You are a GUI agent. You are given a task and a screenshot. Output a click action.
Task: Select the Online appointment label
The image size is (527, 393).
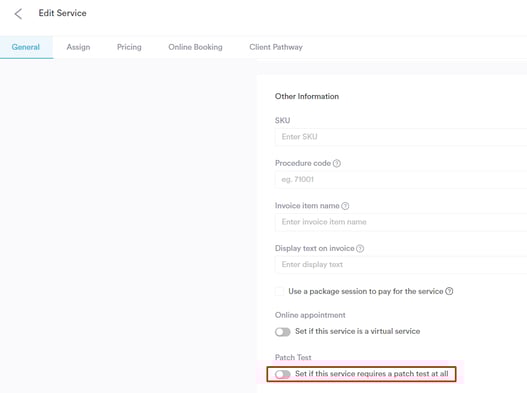tap(310, 315)
